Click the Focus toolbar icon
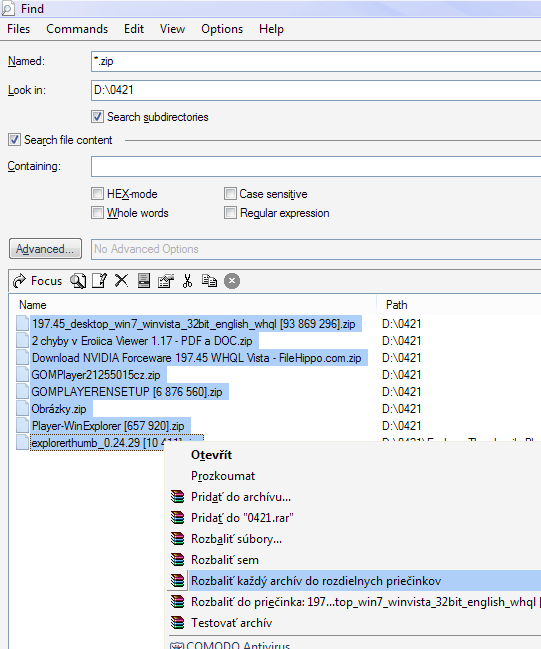 click(19, 281)
